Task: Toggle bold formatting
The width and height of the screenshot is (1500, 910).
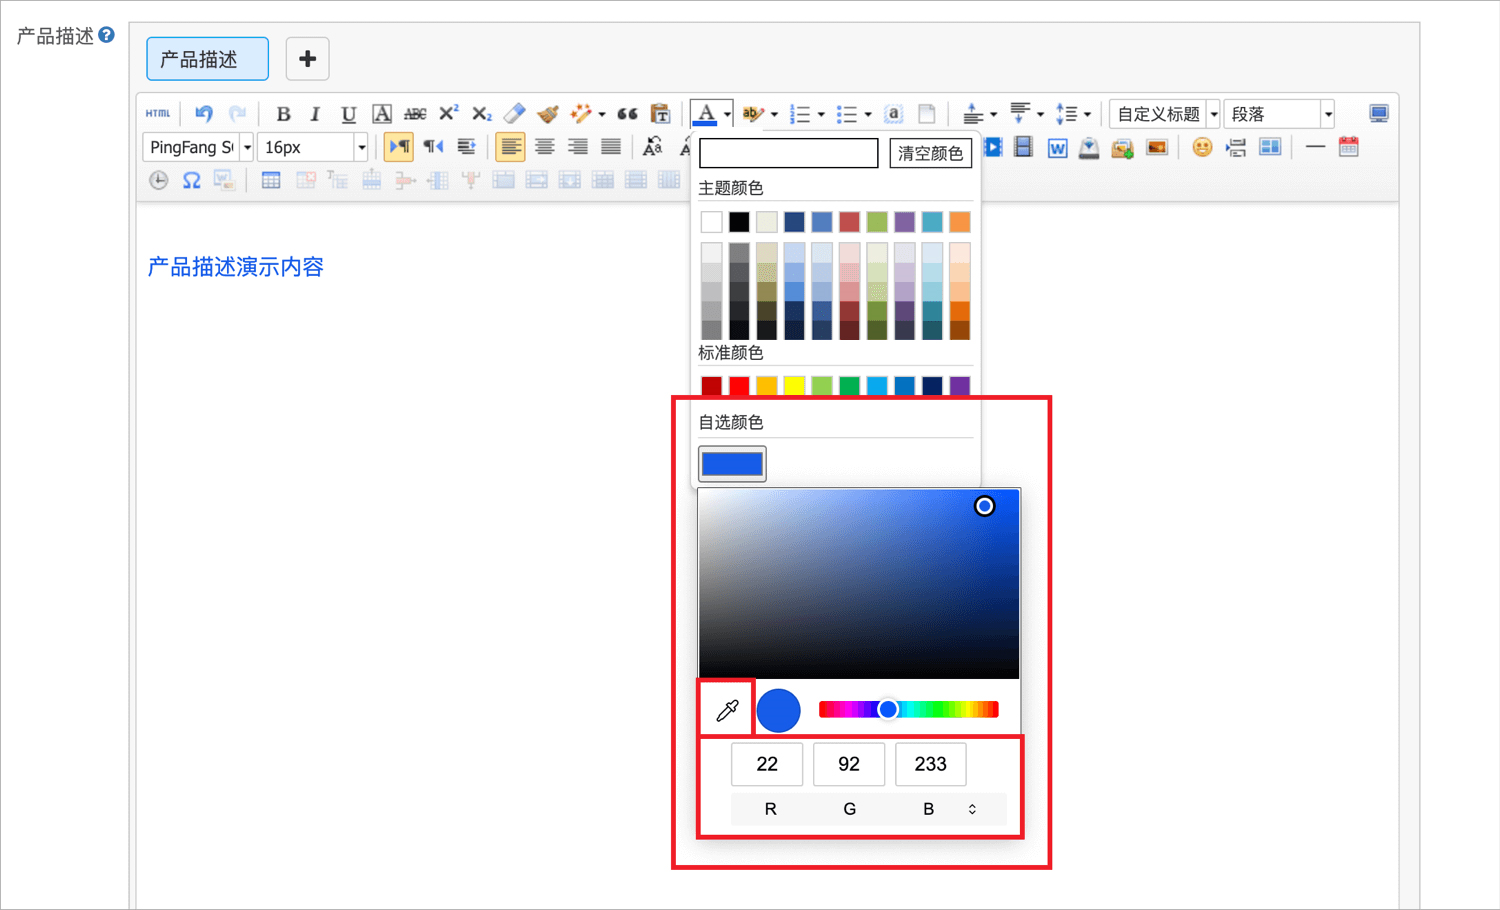Action: coord(283,114)
